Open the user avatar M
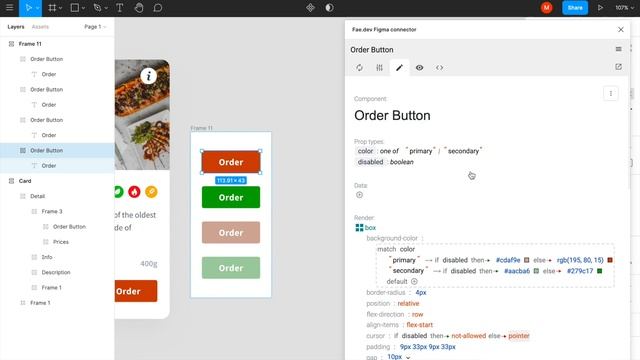Image resolution: width=640 pixels, height=360 pixels. (x=546, y=8)
